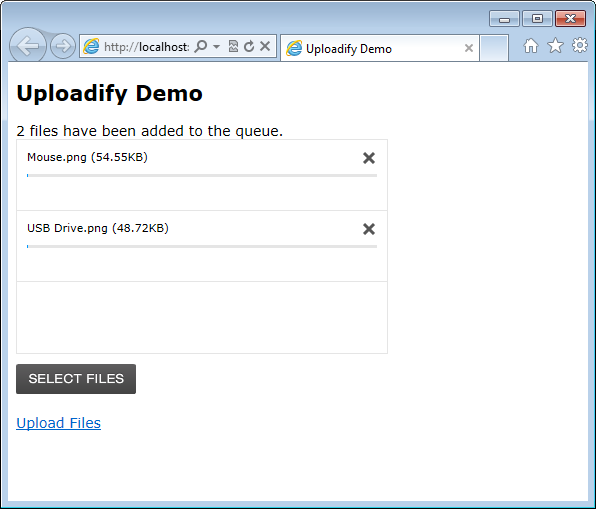Click the USB Drive.png progress bar
The height and width of the screenshot is (509, 596).
(x=202, y=247)
